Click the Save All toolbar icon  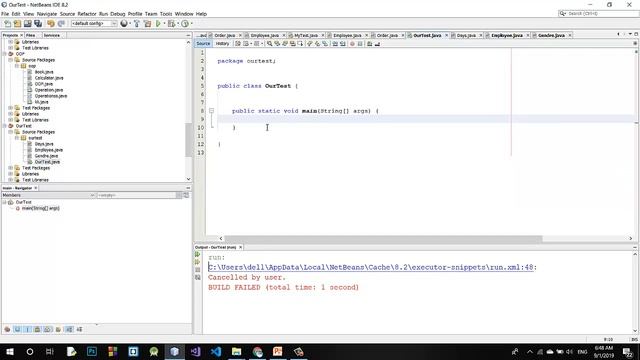click(x=38, y=24)
